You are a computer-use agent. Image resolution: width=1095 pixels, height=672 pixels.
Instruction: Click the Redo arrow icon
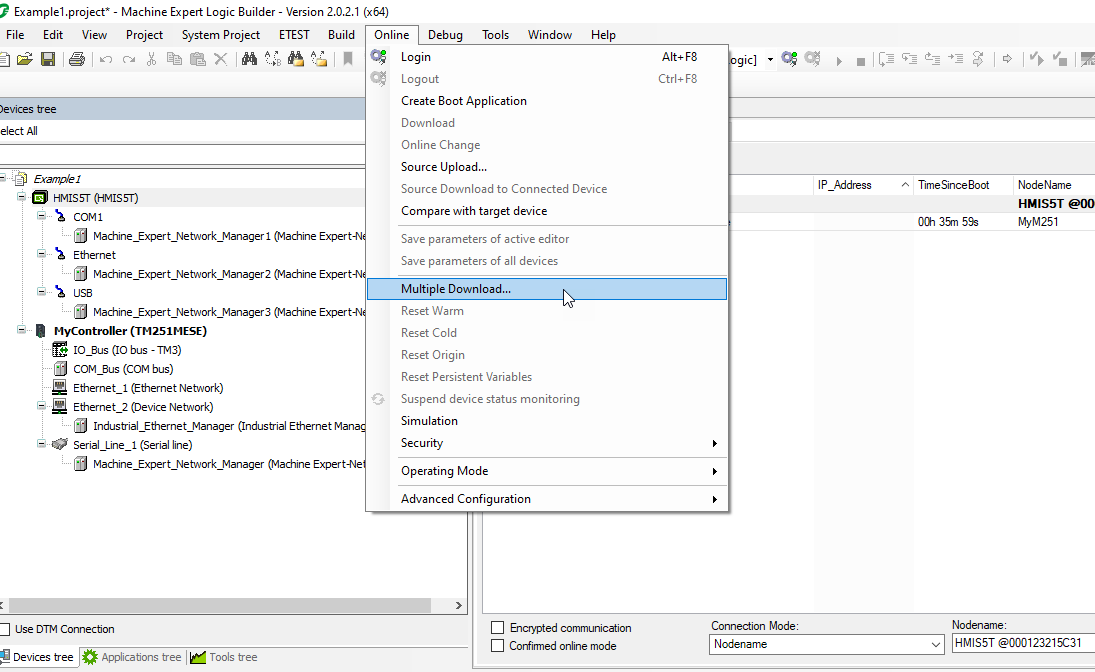point(128,59)
